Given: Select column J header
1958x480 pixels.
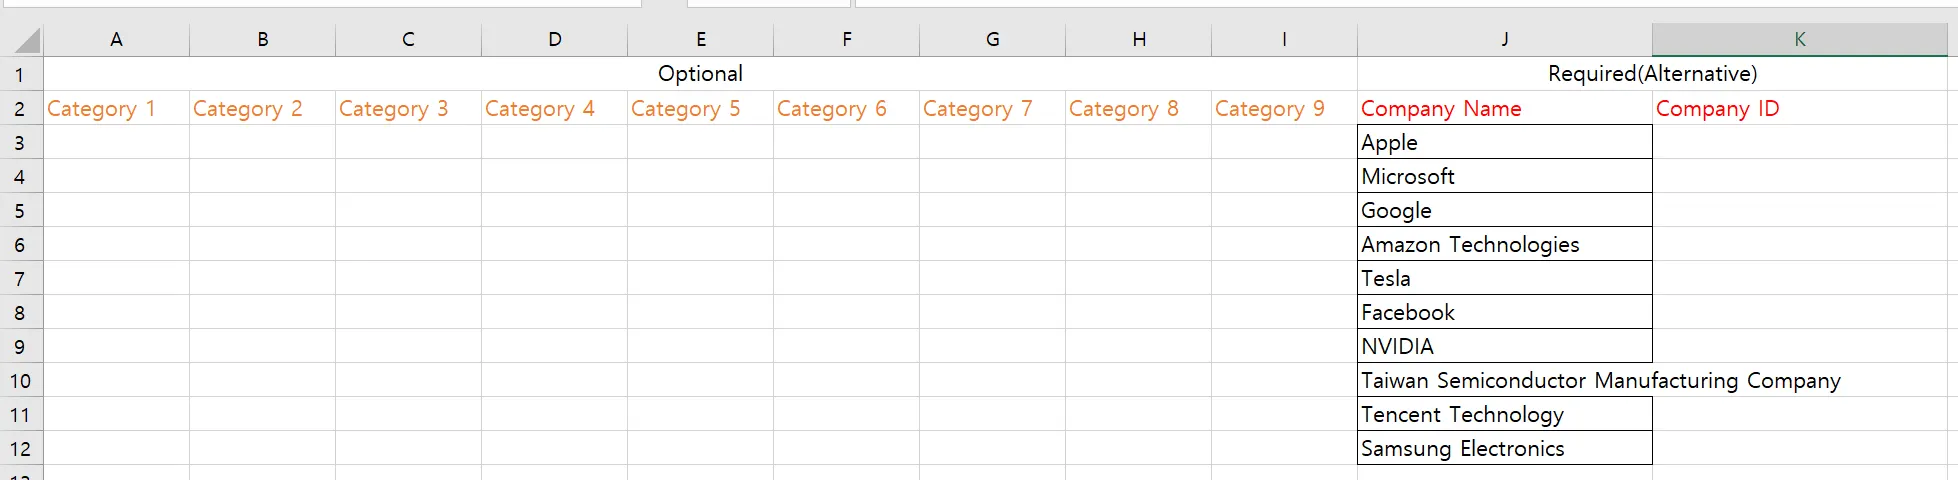Looking at the screenshot, I should [1505, 39].
